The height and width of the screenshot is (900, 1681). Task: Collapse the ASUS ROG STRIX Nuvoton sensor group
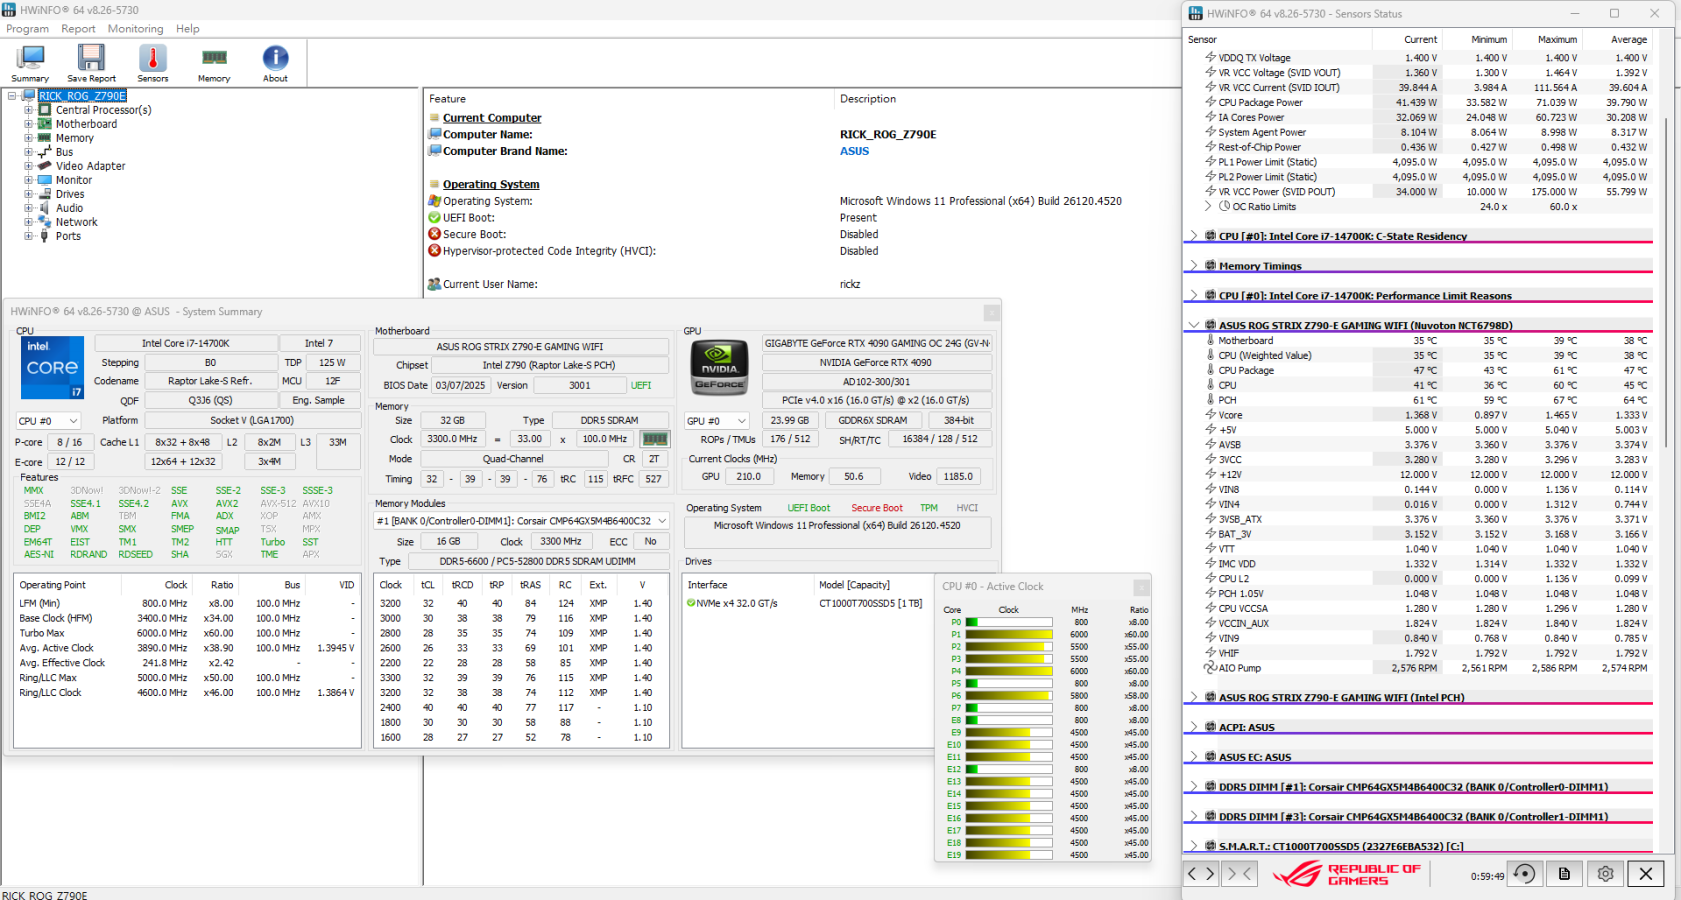coord(1193,325)
